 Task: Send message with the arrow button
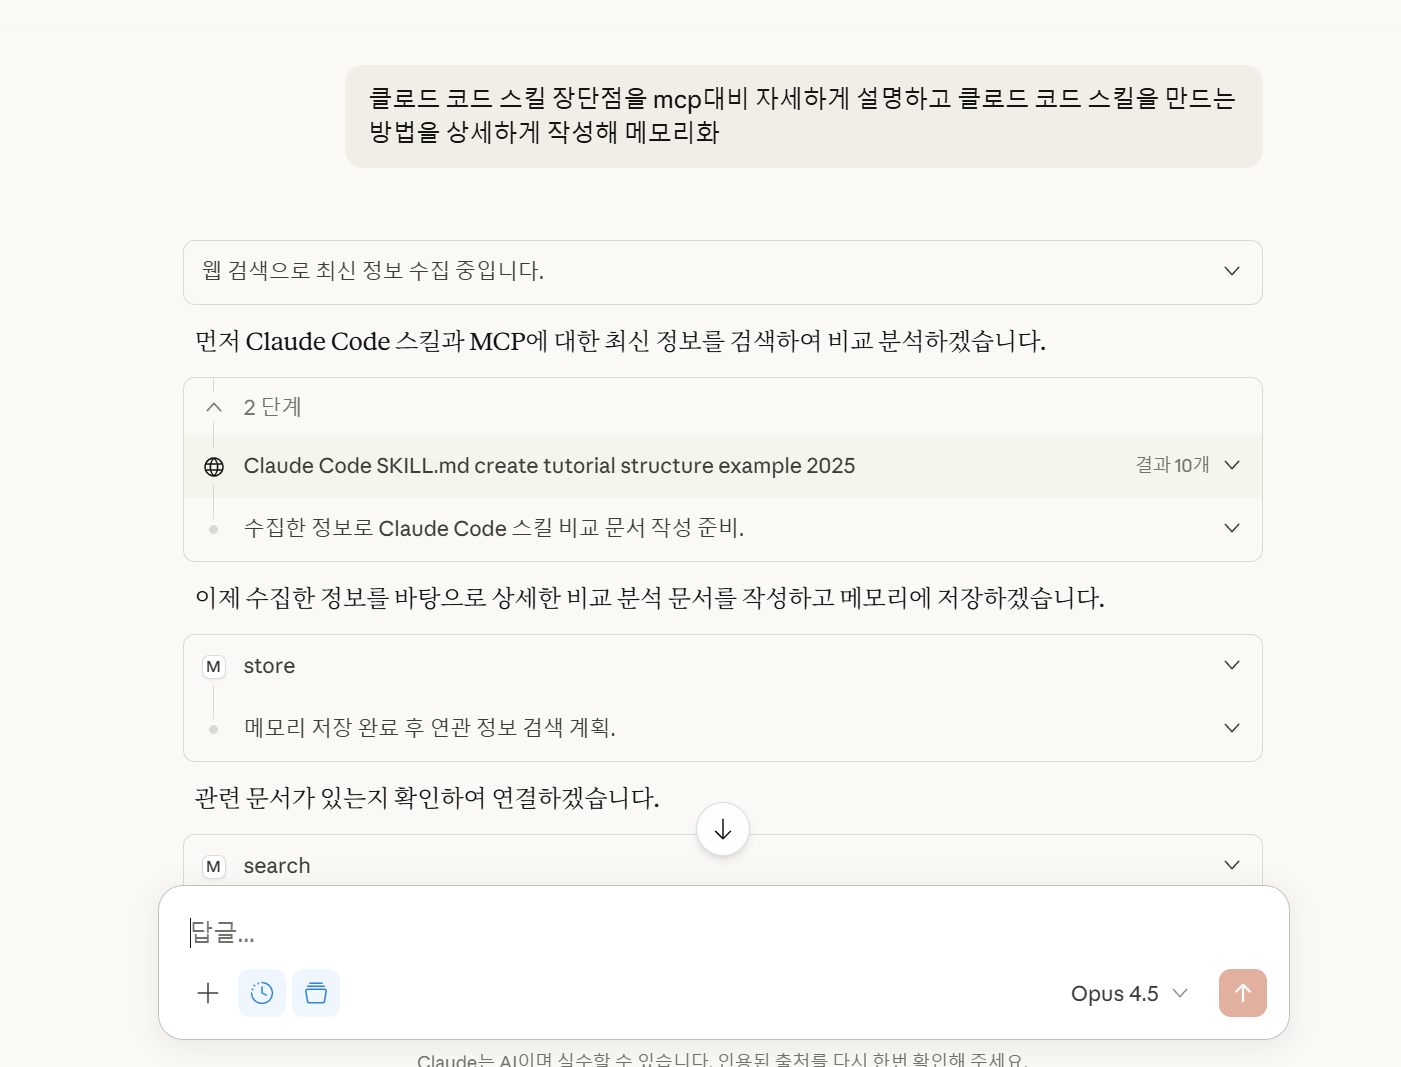pos(1242,993)
